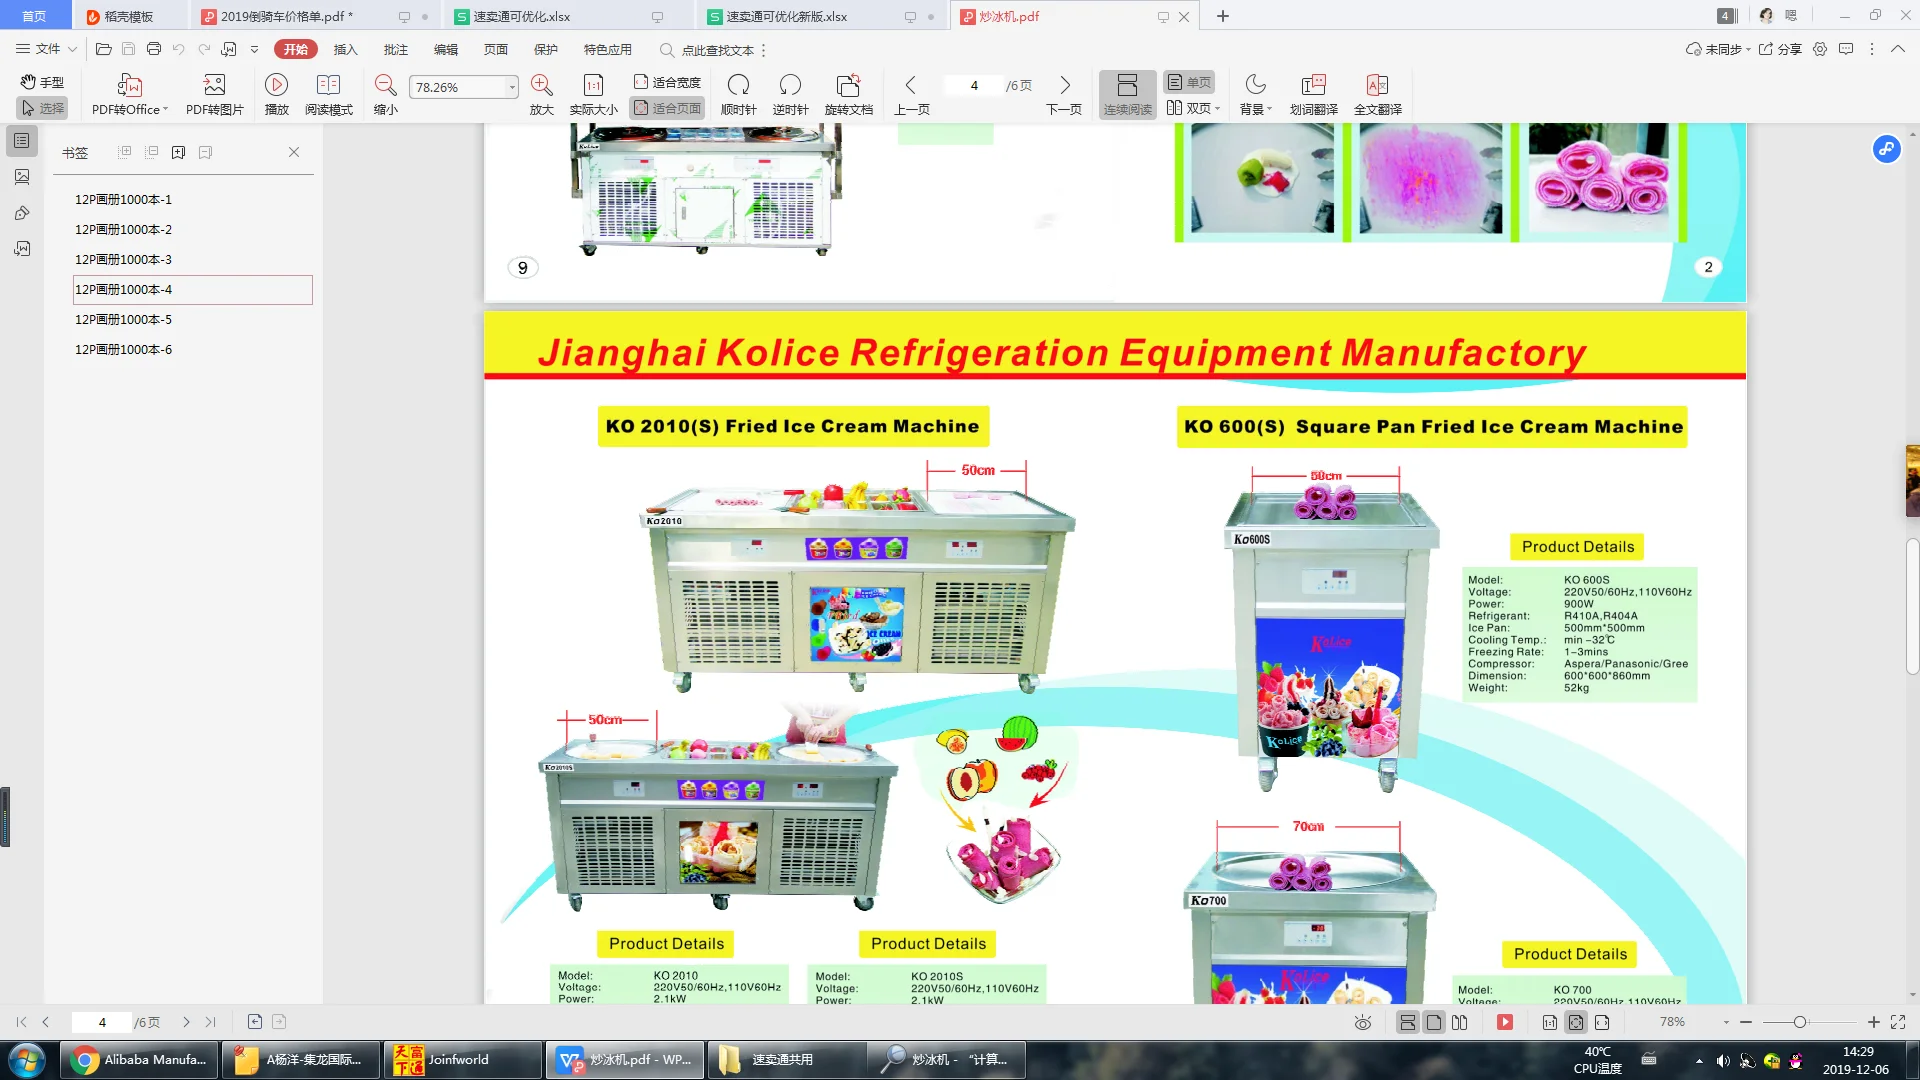Screen dimensions: 1920x1080
Task: Set view to Actual Size (实际大小)
Action: tap(593, 95)
